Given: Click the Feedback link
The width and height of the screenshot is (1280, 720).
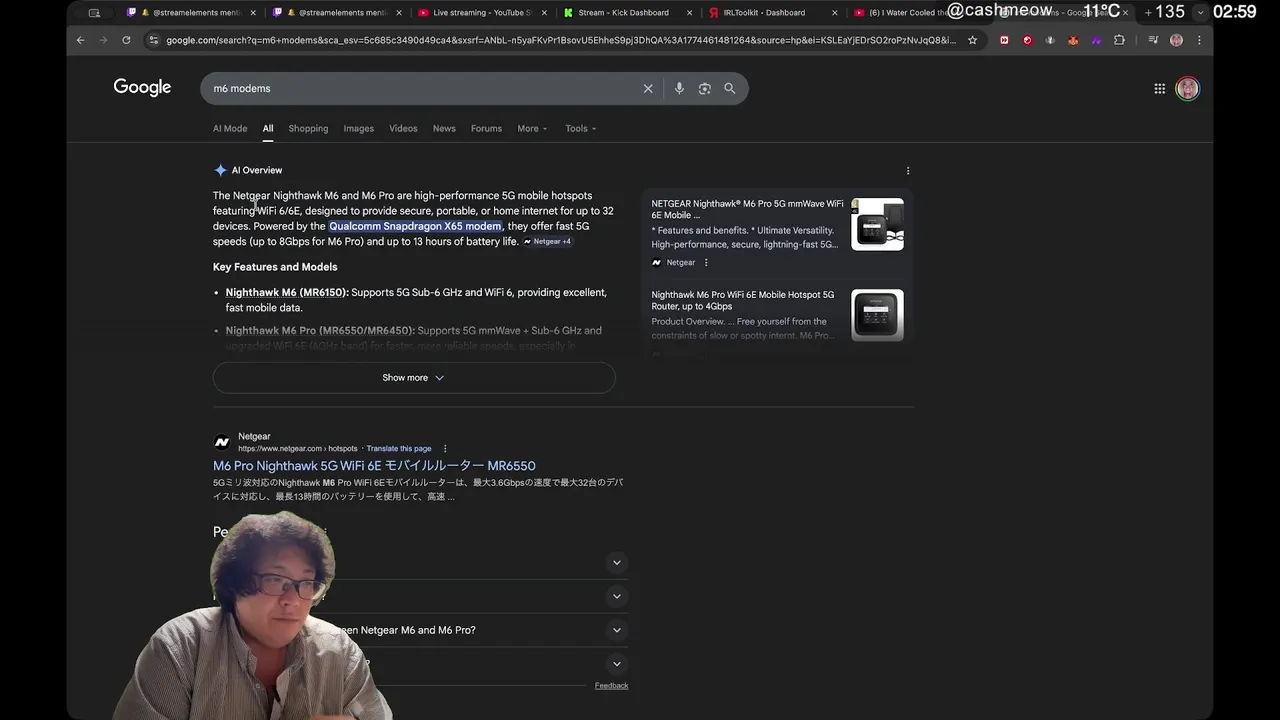Looking at the screenshot, I should [611, 685].
